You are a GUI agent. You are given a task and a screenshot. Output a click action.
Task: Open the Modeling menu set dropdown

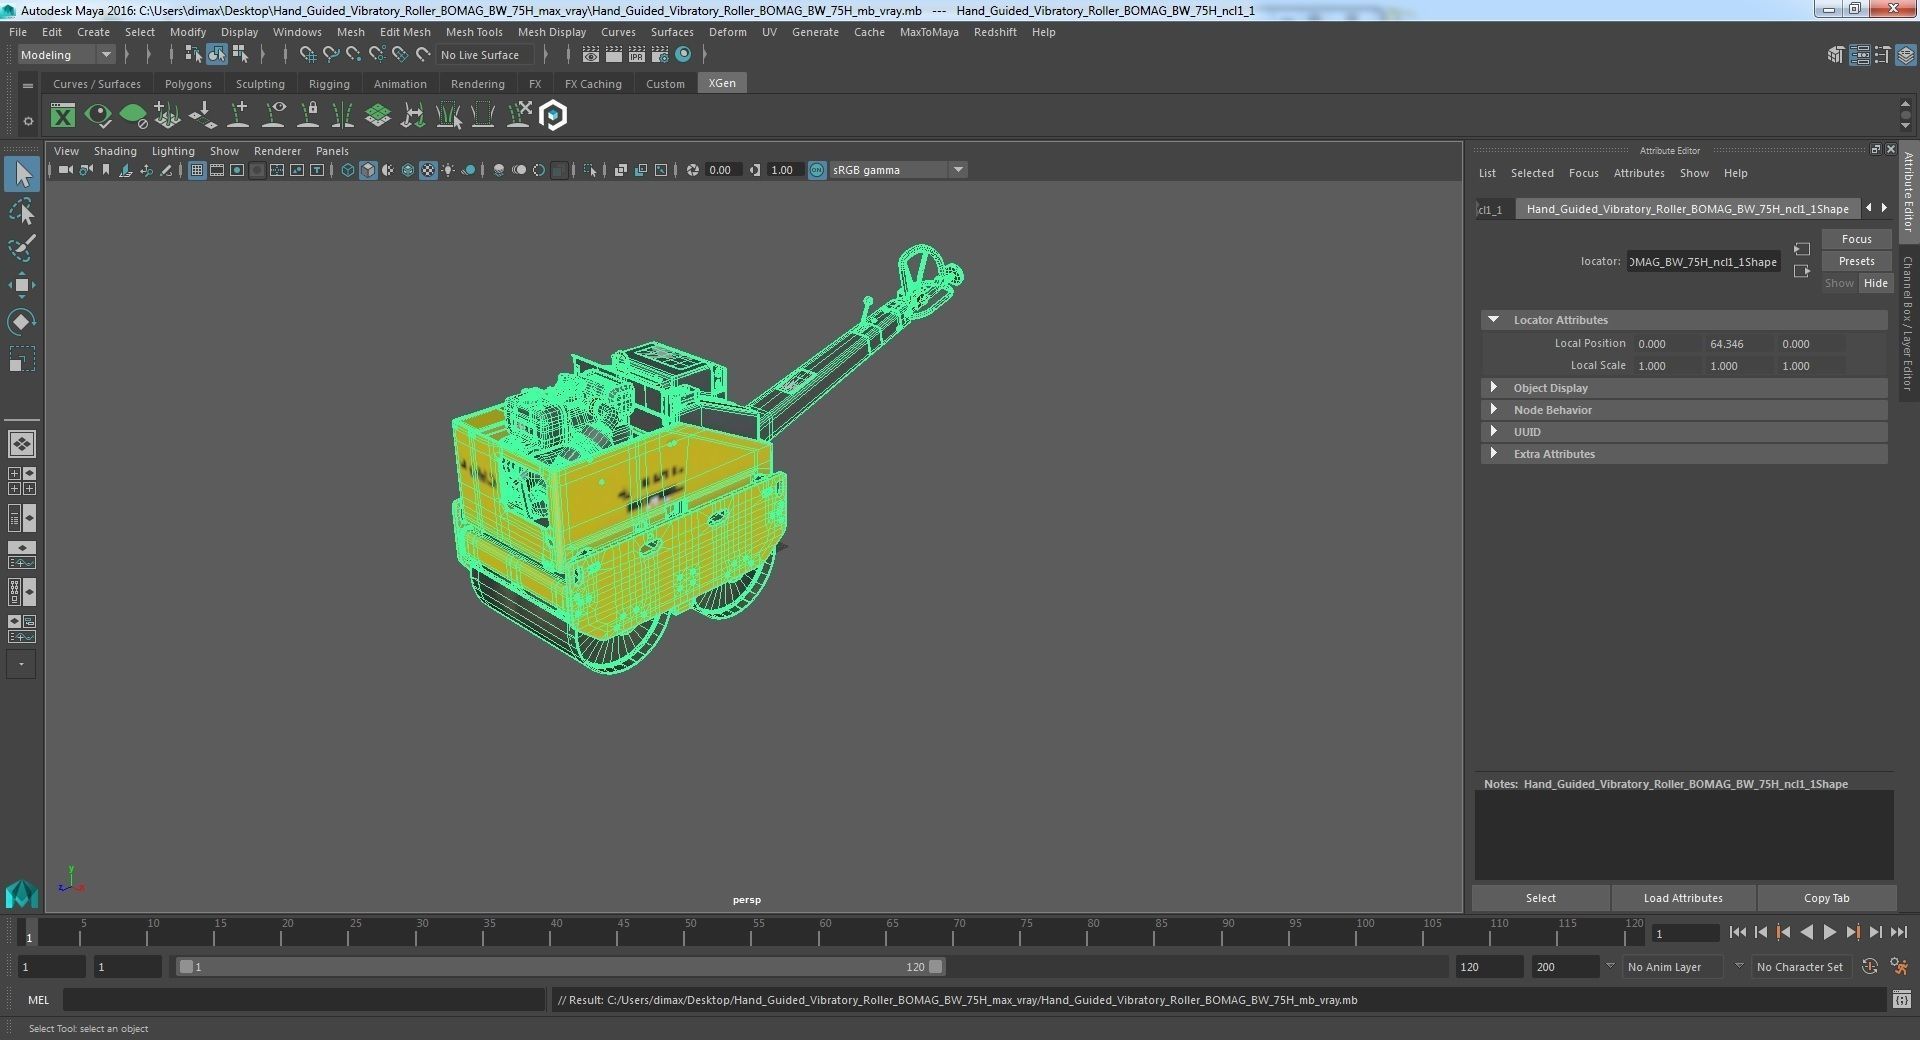pos(66,55)
